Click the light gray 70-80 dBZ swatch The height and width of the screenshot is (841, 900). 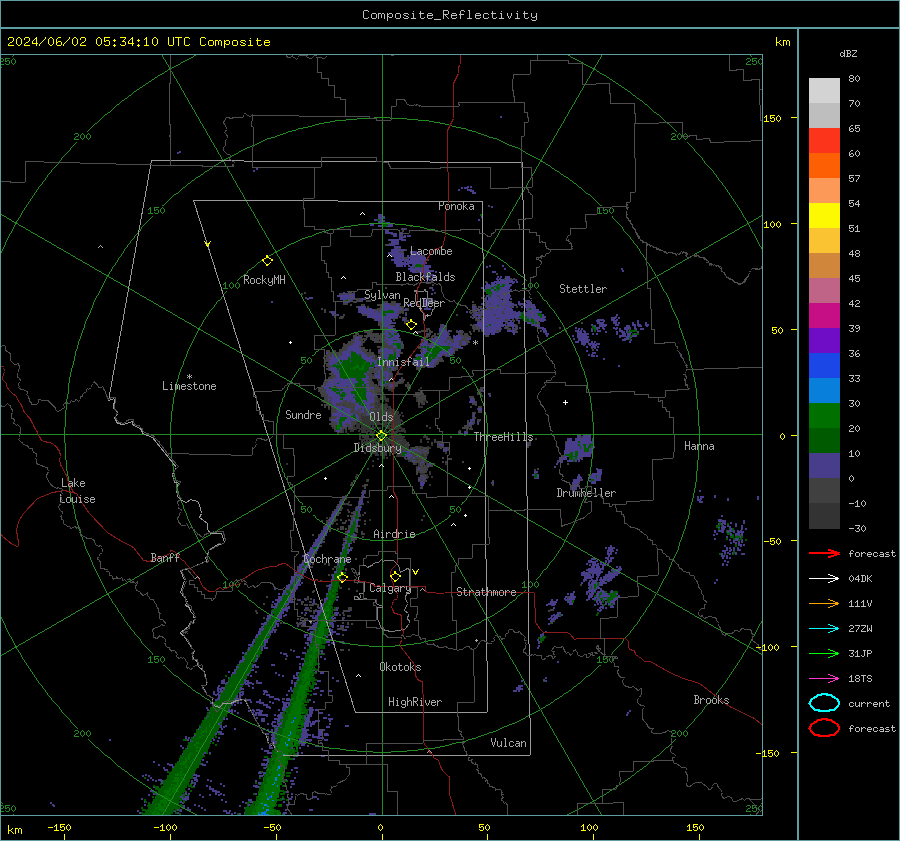[824, 91]
